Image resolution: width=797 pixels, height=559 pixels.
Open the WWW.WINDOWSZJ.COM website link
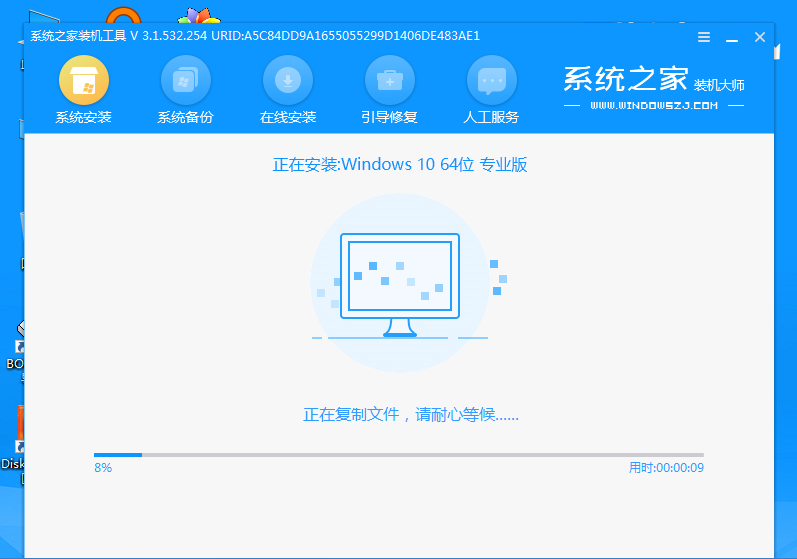coord(654,105)
